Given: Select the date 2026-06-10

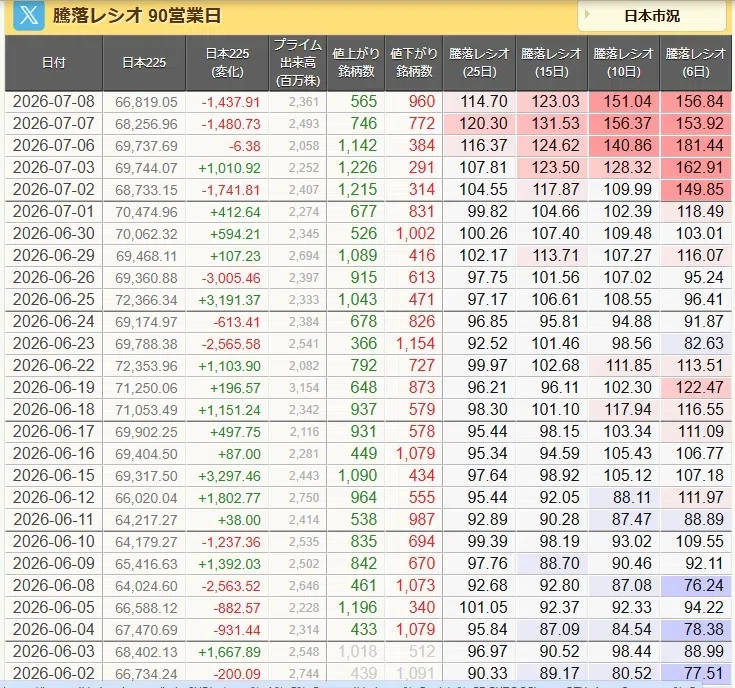Looking at the screenshot, I should point(53,542).
